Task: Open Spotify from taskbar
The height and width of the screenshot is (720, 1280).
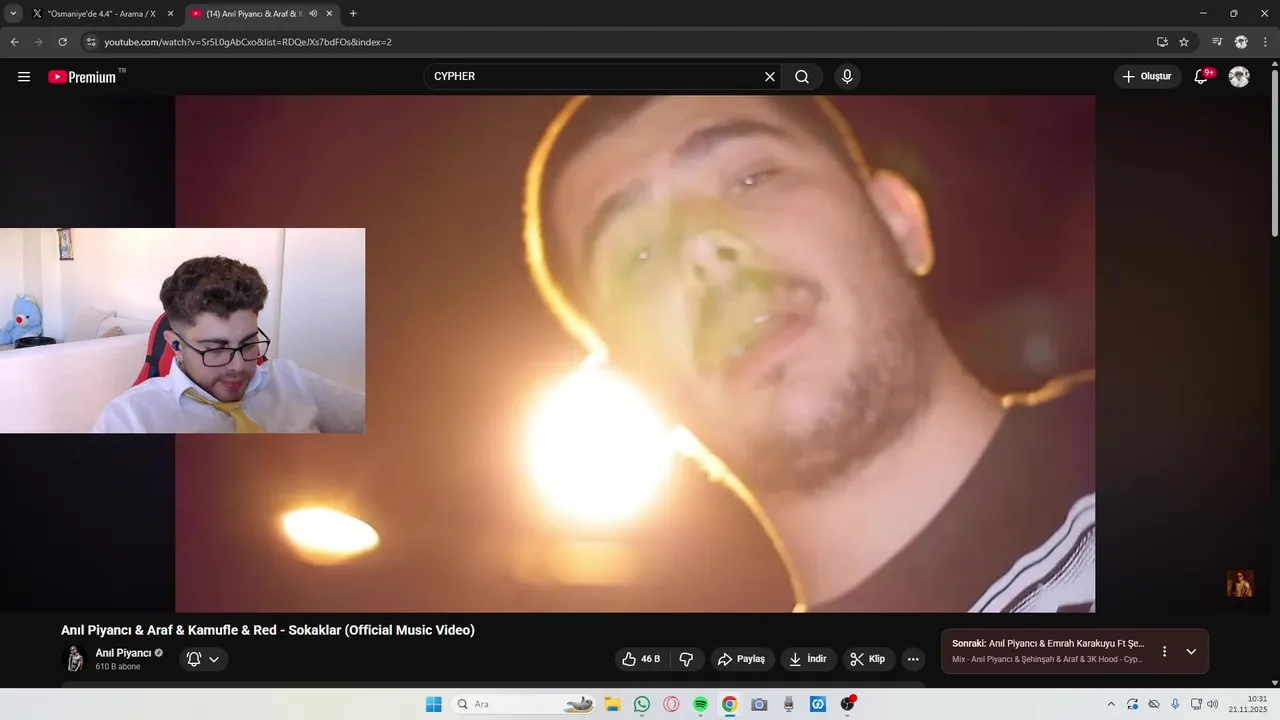Action: (x=700, y=704)
